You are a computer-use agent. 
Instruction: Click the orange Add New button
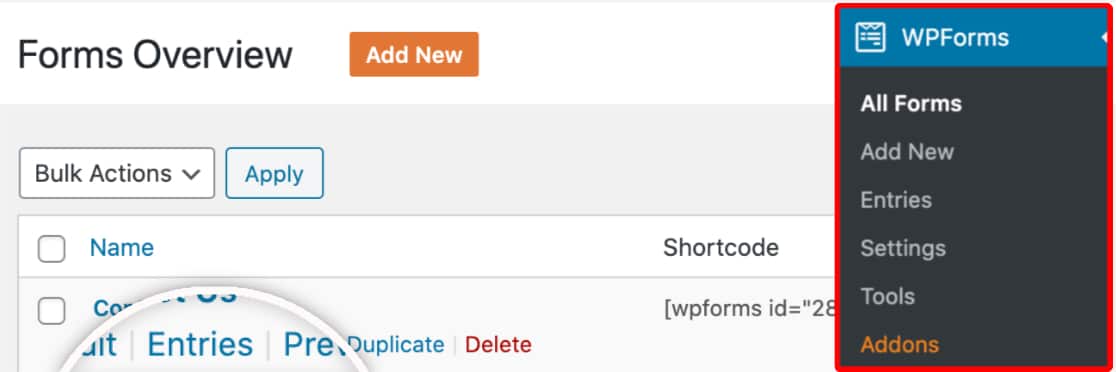[x=414, y=54]
